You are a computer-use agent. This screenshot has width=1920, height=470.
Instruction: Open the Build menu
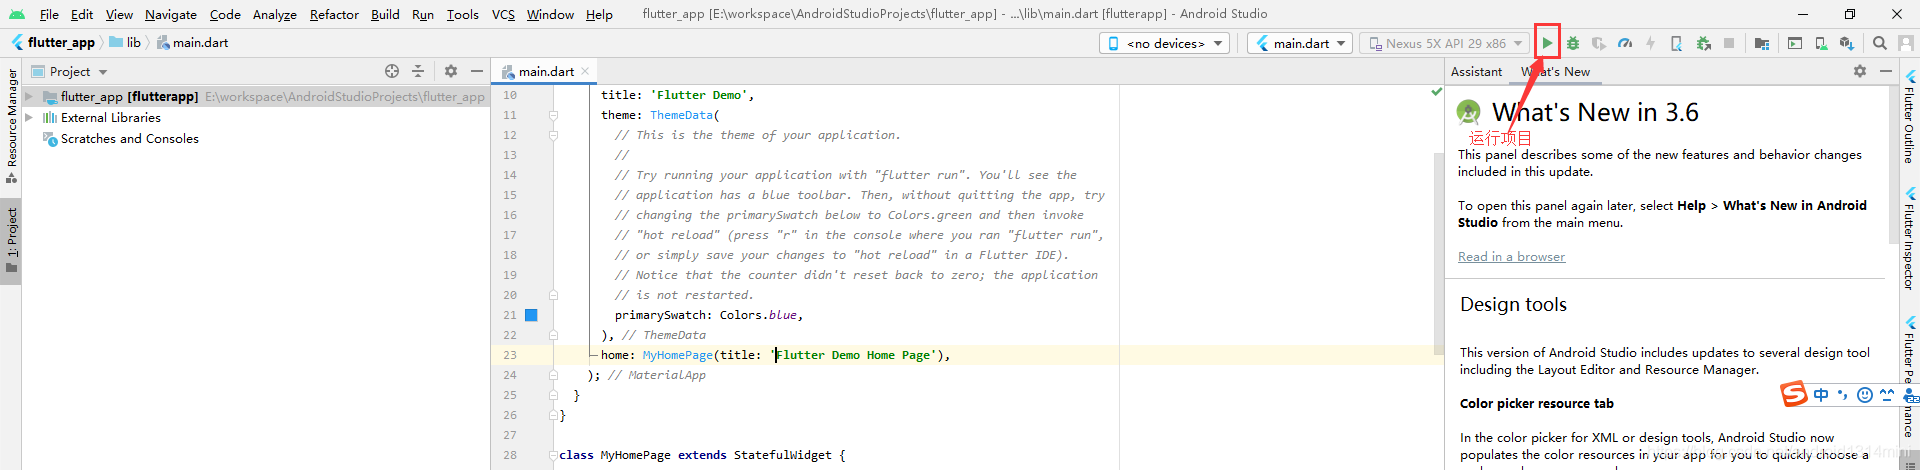[x=385, y=14]
